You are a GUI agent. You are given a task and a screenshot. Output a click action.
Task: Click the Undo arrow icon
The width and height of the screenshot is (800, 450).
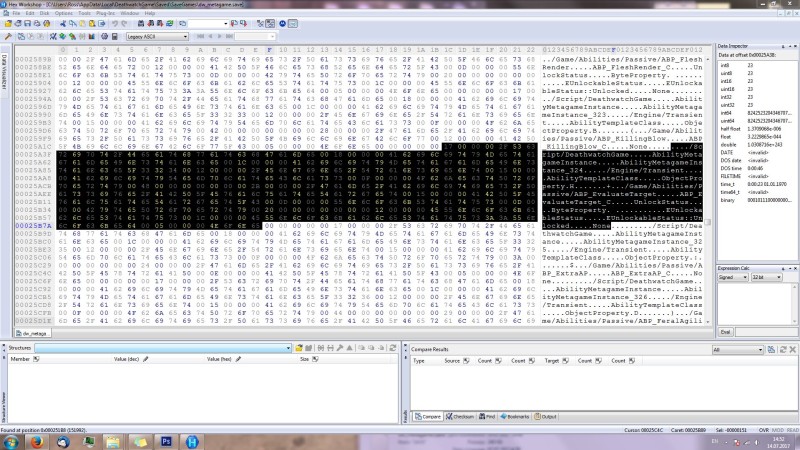coord(115,23)
